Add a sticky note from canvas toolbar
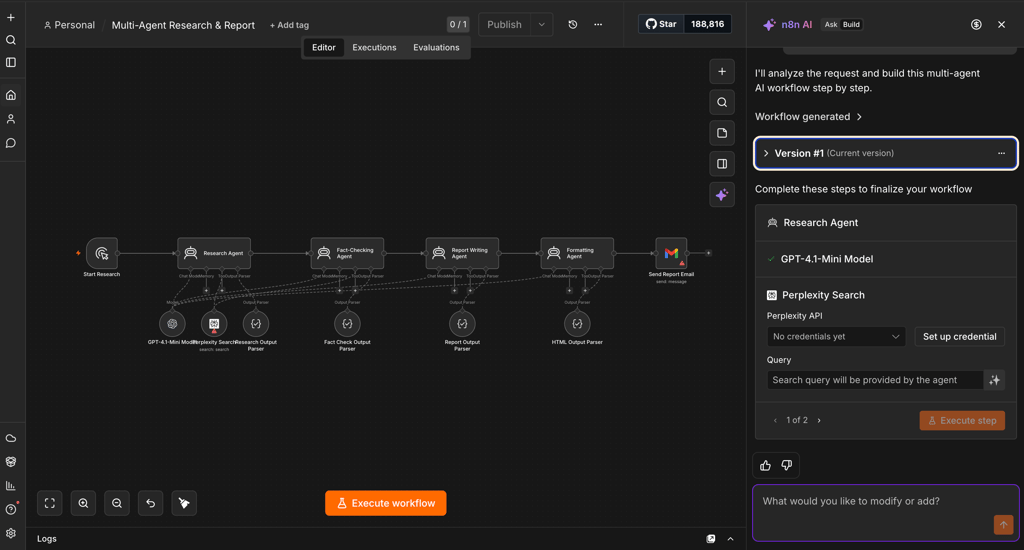This screenshot has width=1024, height=550. click(722, 133)
